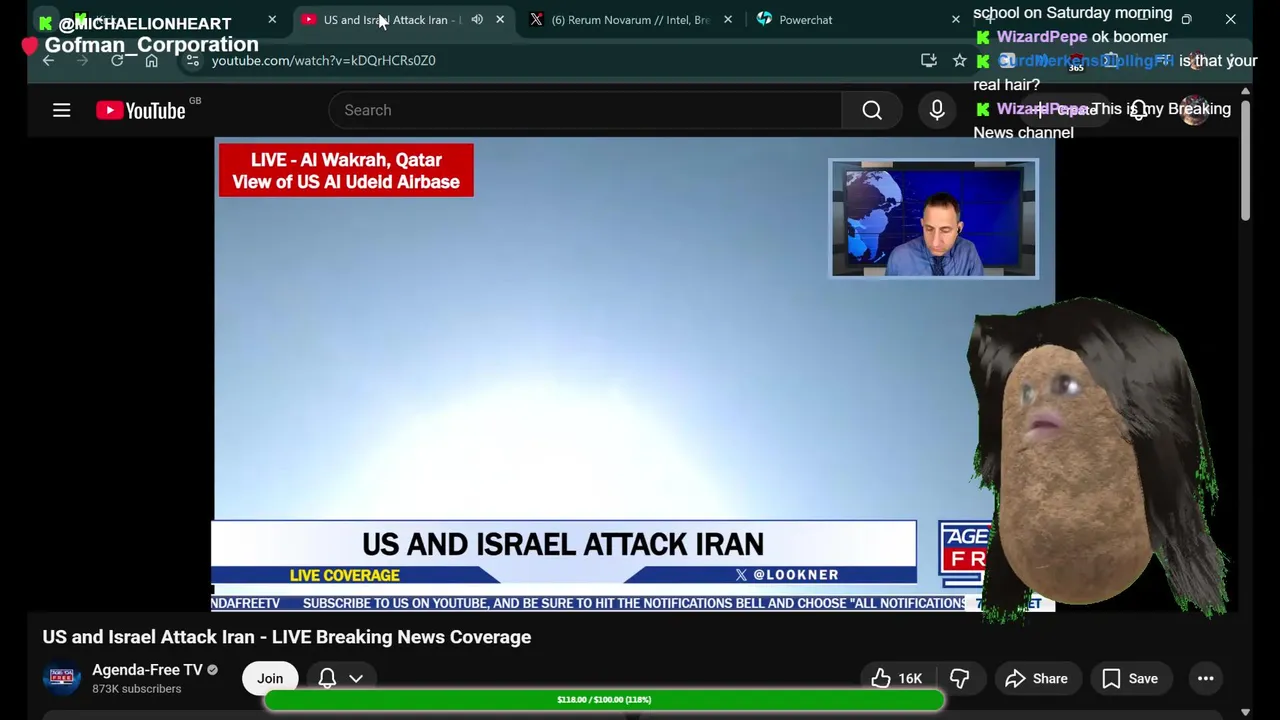Click the 873K subscribers text
1280x720 pixels.
coord(137,689)
